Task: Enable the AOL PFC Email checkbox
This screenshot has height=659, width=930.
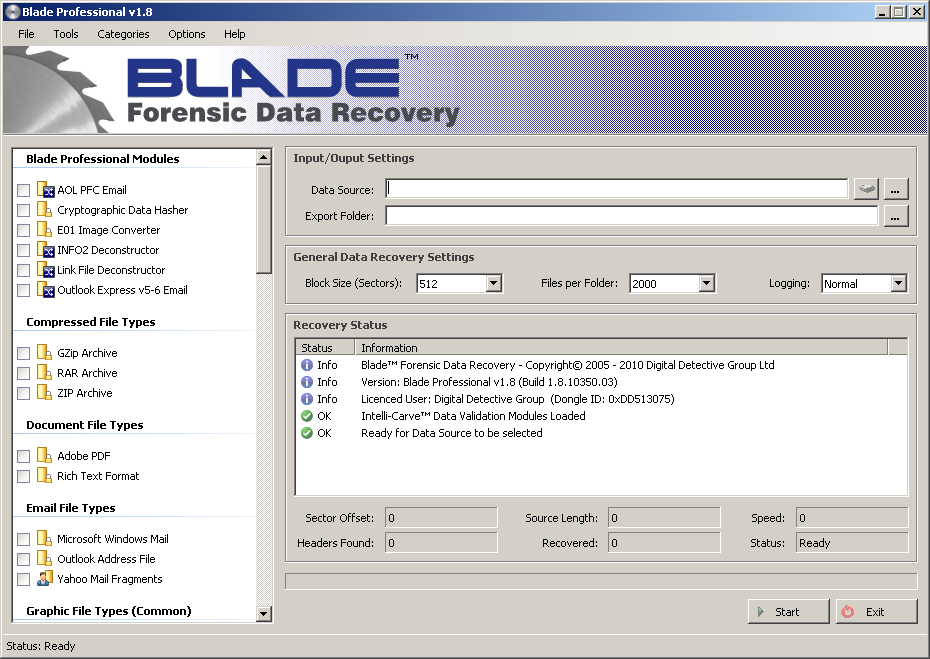Action: [23, 190]
